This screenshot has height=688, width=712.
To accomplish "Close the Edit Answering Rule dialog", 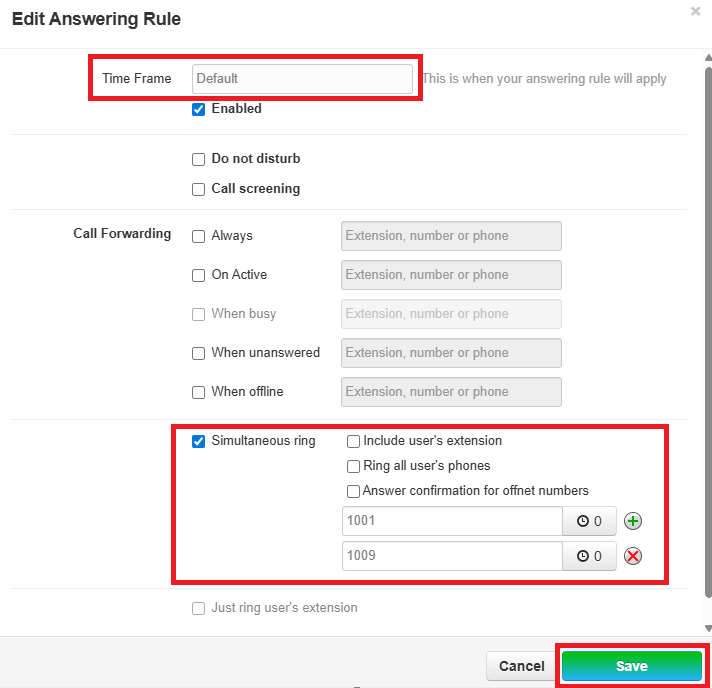I will coord(696,11).
